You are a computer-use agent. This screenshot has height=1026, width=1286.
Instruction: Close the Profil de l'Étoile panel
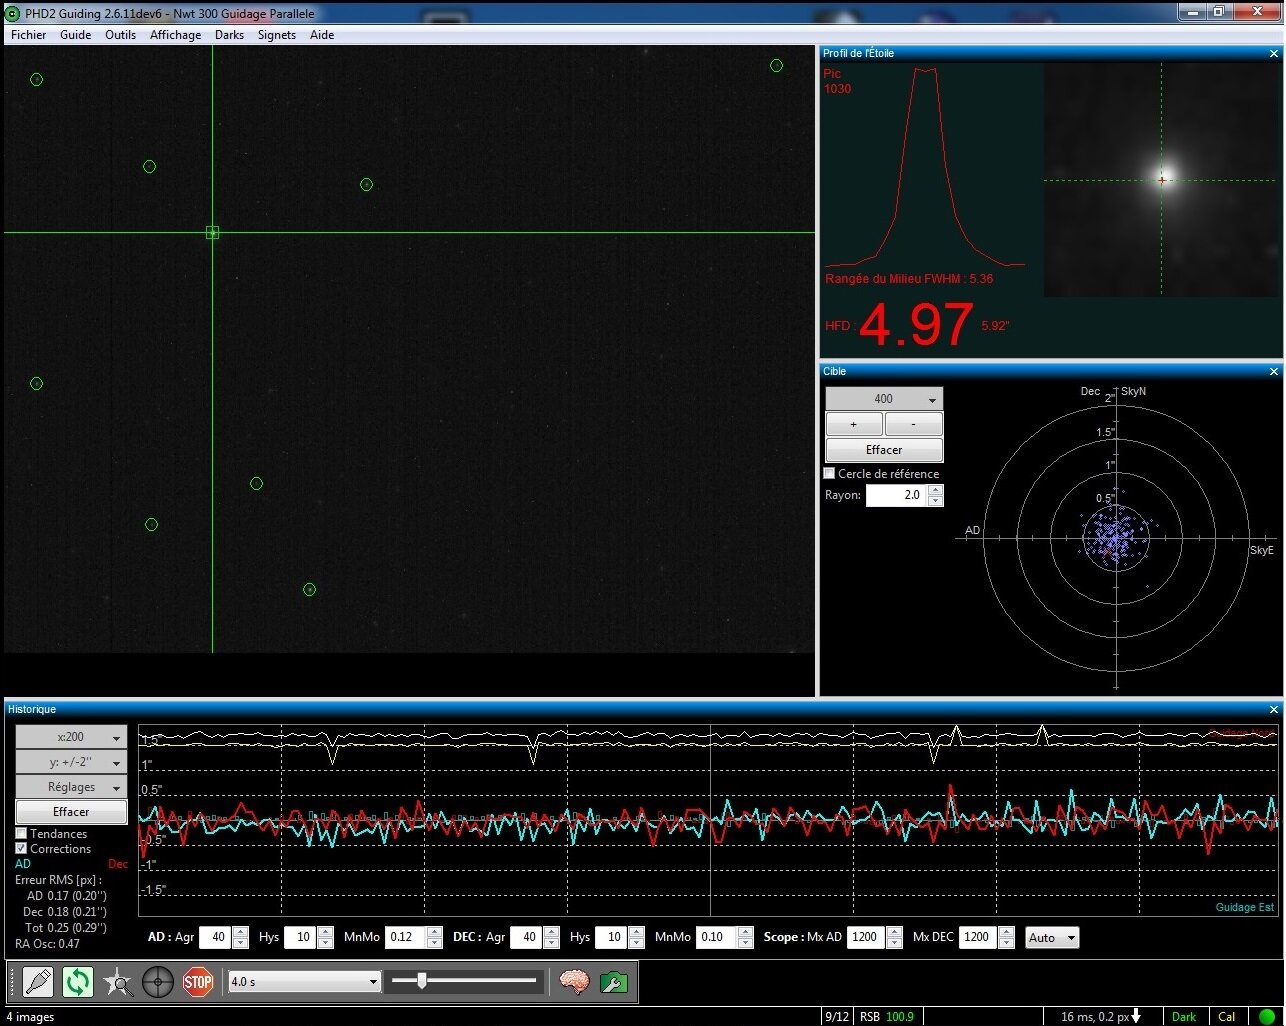[x=1273, y=54]
